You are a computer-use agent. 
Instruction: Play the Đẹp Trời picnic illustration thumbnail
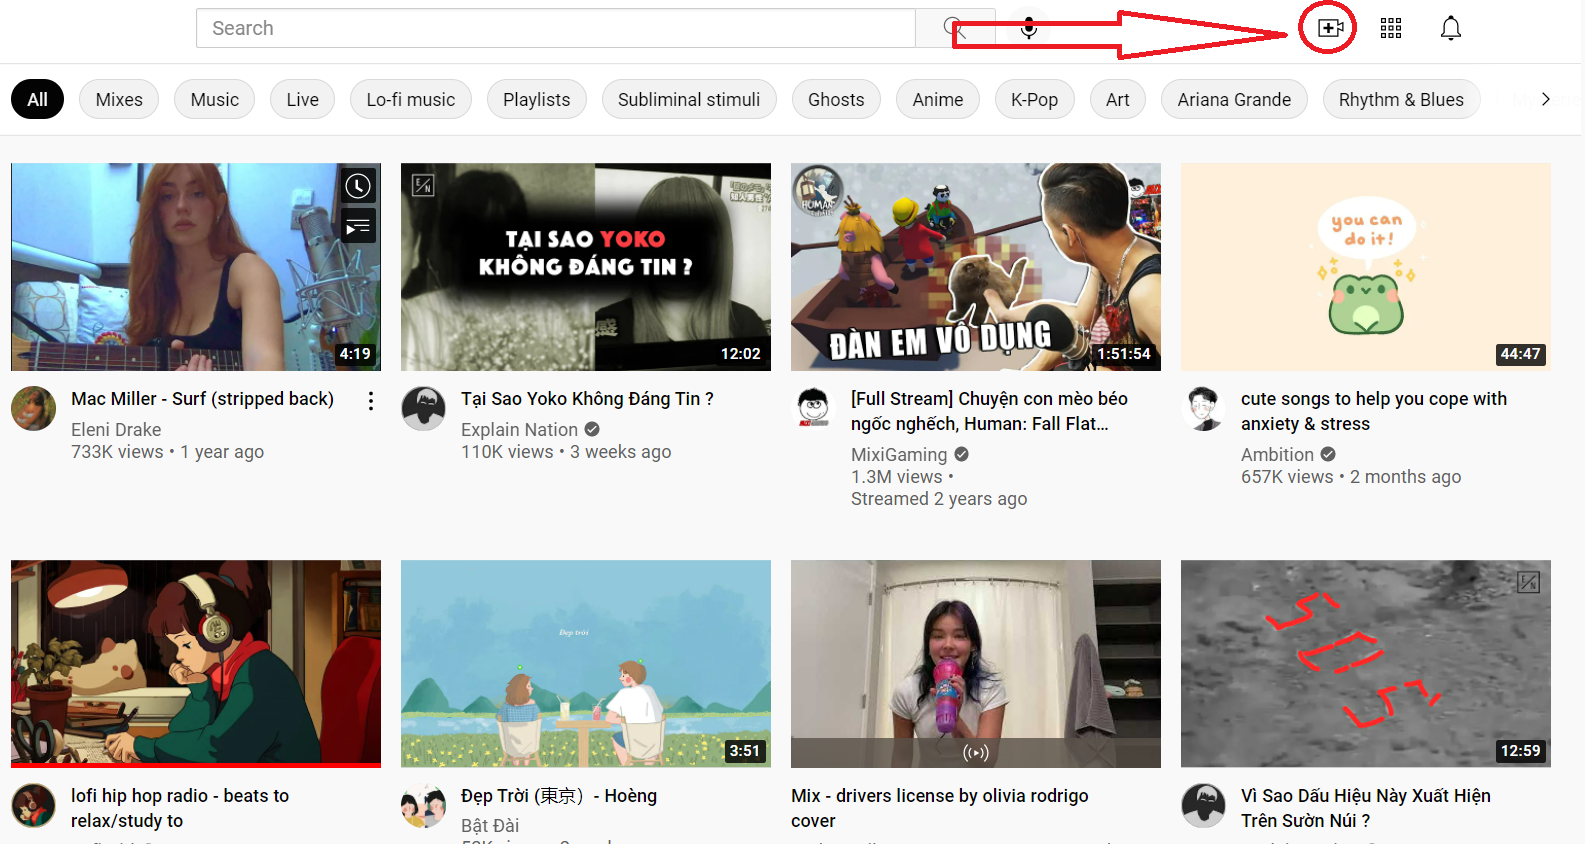(x=586, y=664)
